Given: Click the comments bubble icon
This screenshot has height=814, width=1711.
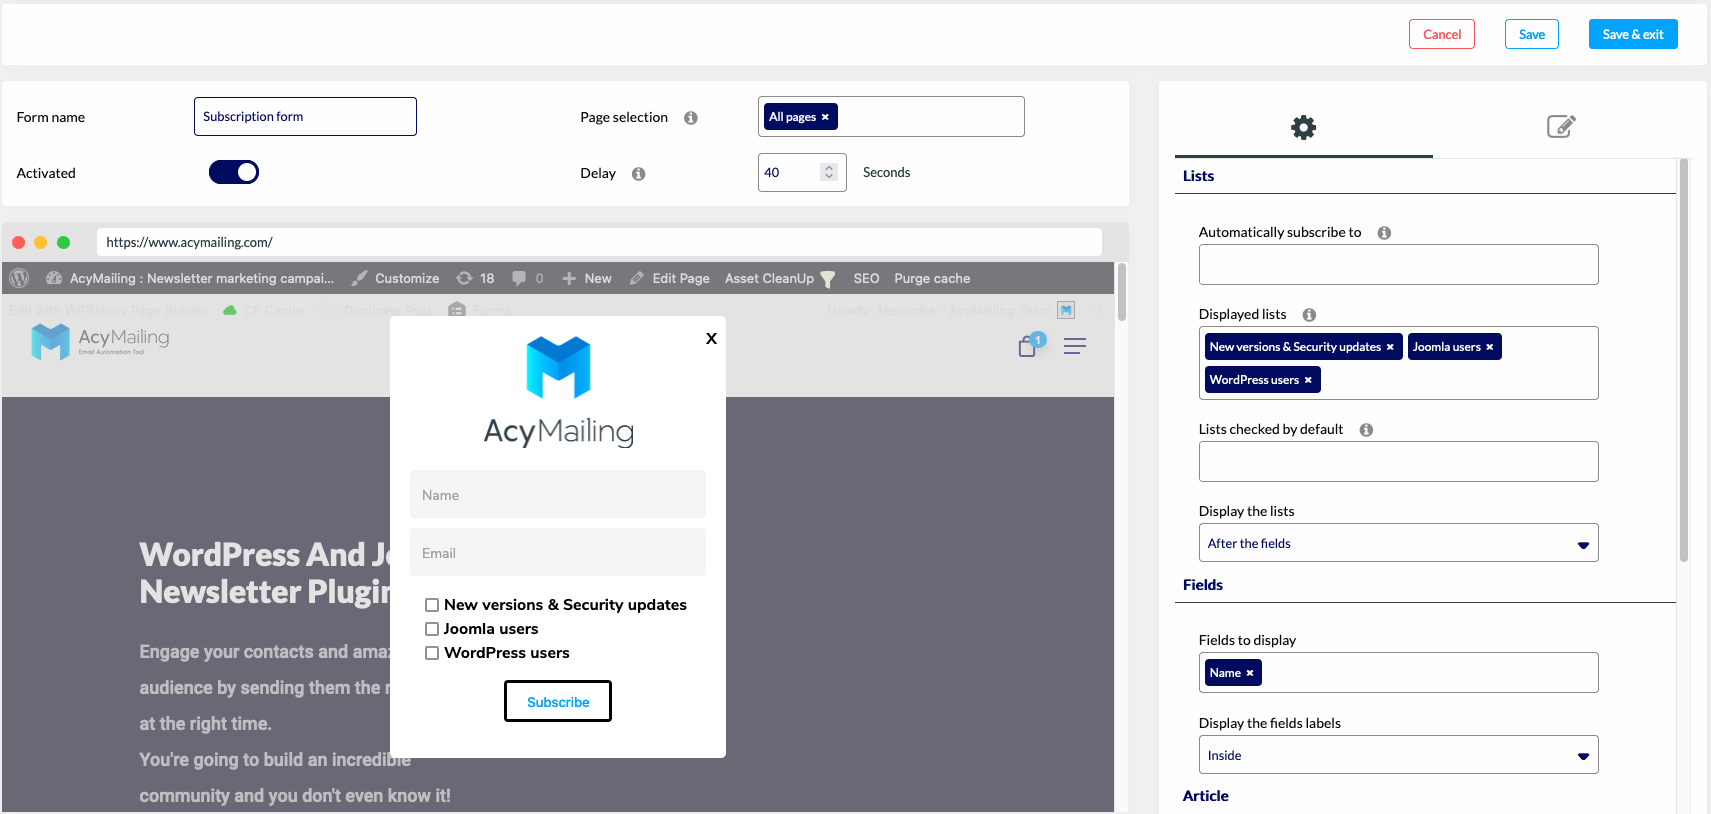Looking at the screenshot, I should pyautogui.click(x=519, y=278).
